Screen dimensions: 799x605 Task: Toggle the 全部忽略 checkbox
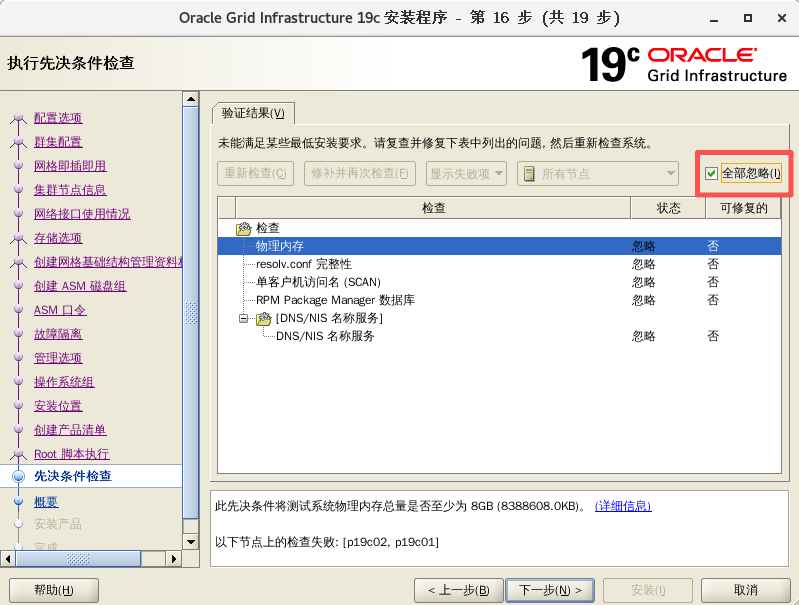pos(711,174)
